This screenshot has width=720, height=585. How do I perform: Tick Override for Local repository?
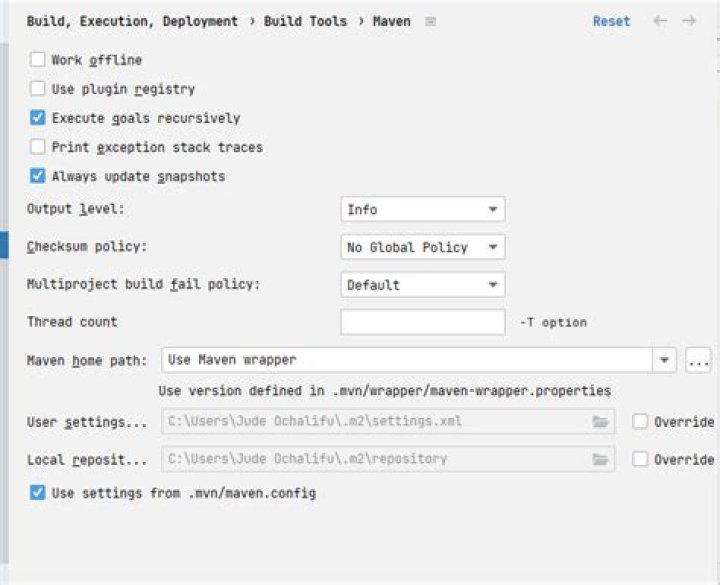click(640, 459)
